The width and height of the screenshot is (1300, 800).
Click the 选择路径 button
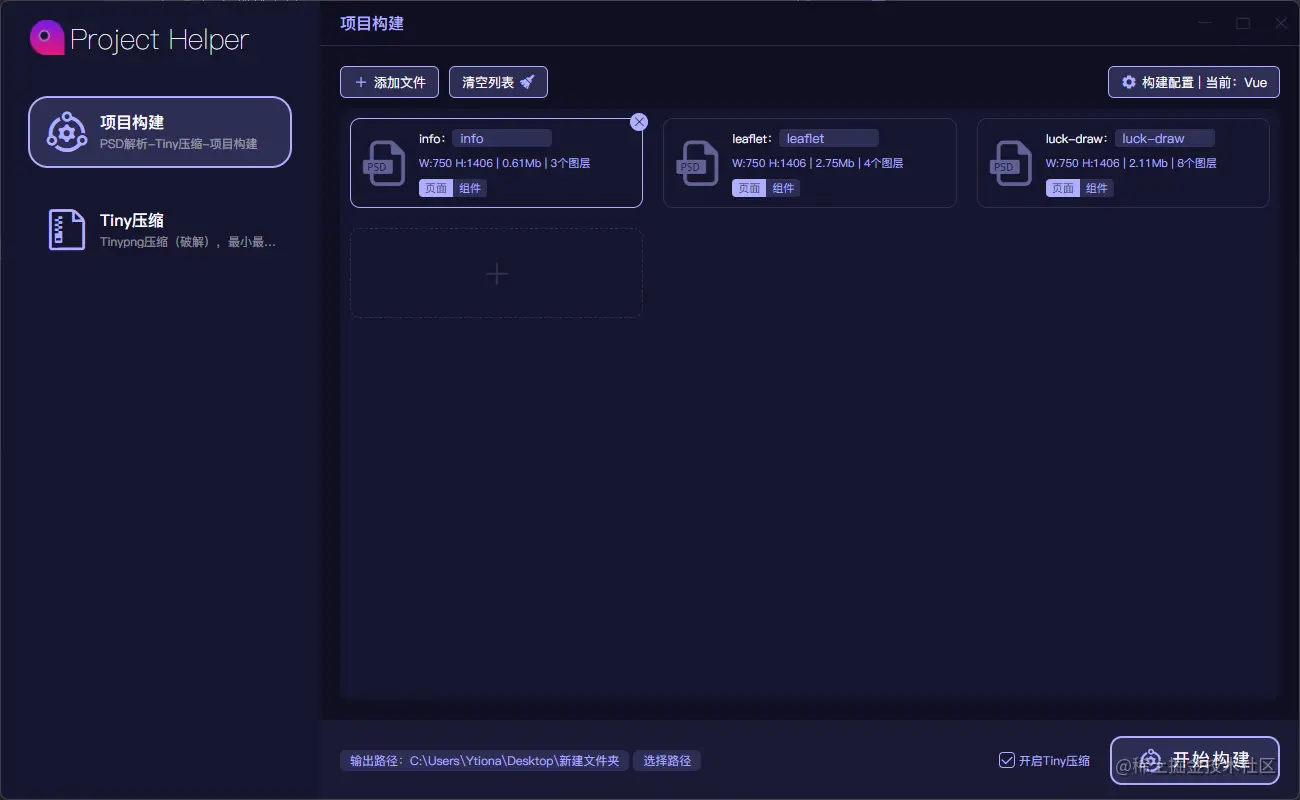667,761
